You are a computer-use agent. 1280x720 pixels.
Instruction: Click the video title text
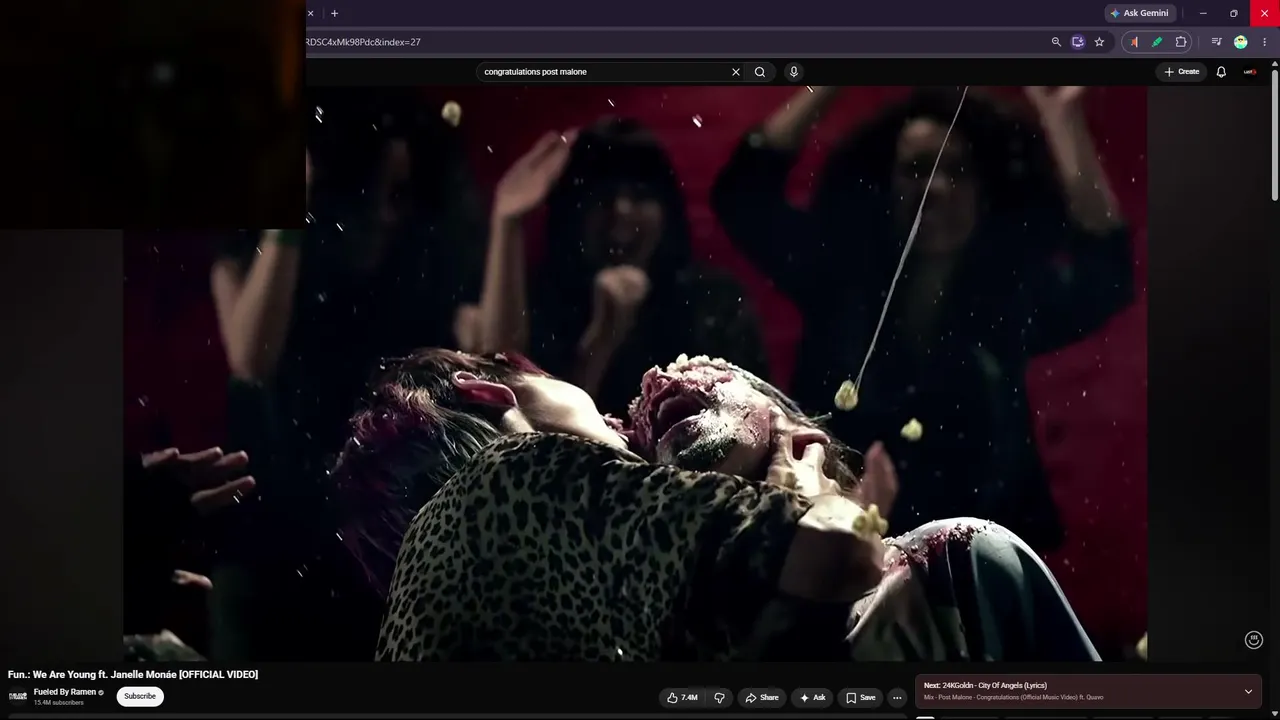coord(133,675)
